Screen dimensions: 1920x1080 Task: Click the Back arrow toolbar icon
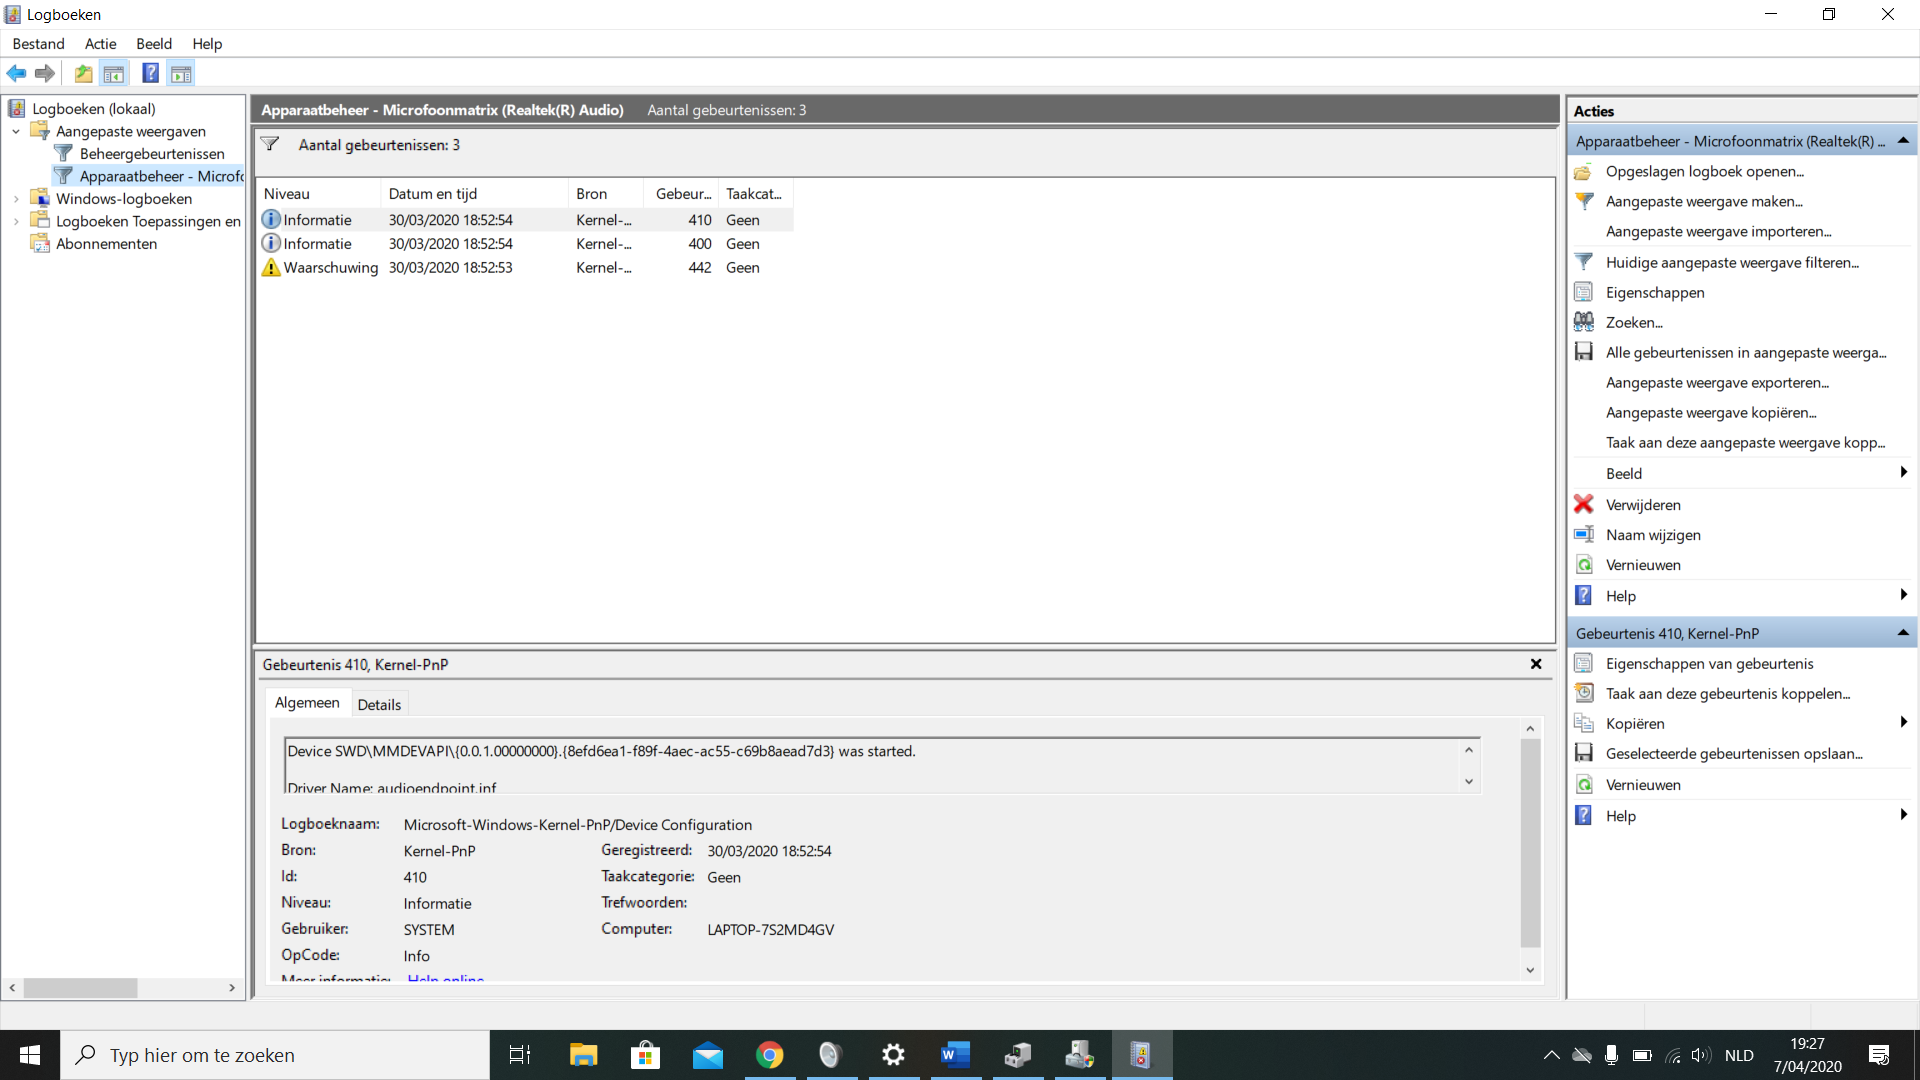[16, 73]
